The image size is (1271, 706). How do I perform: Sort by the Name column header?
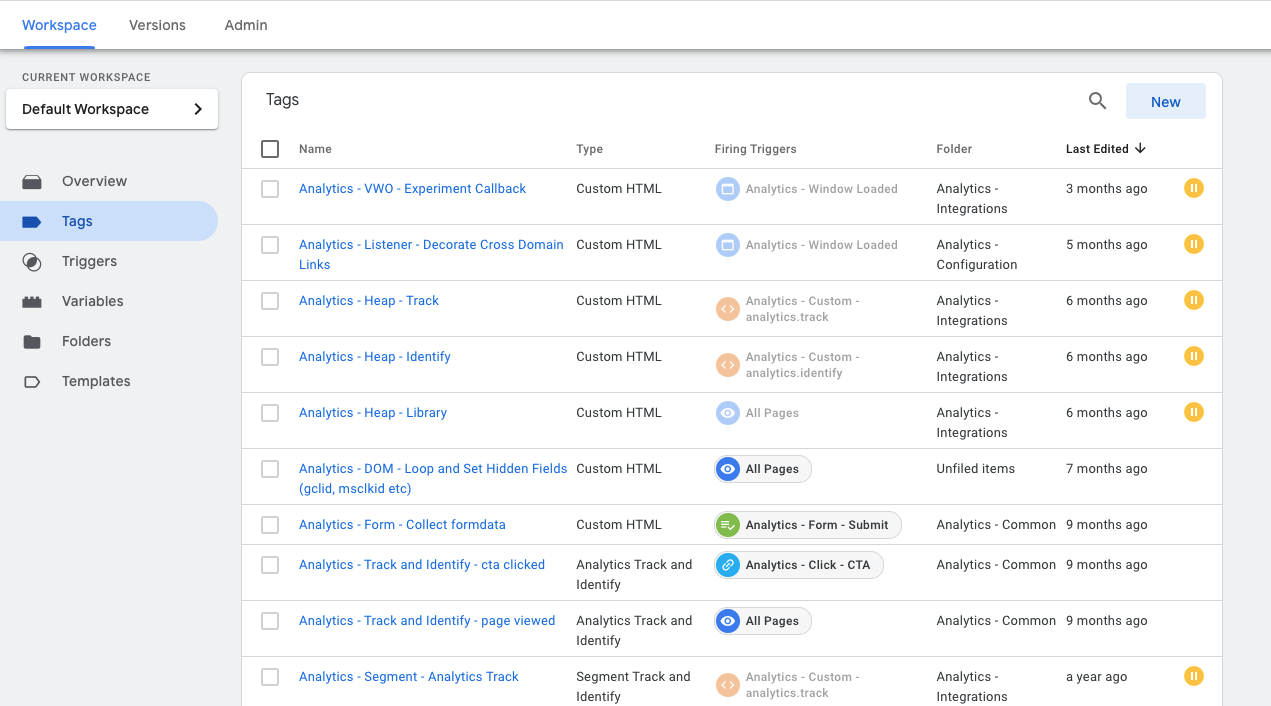coord(315,149)
